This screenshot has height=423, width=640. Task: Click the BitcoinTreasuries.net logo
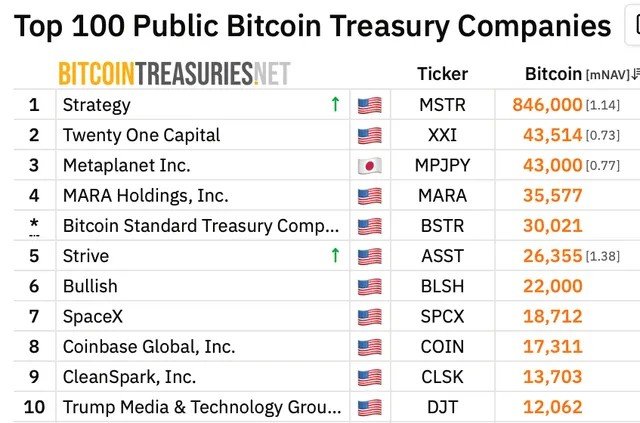[x=174, y=73]
